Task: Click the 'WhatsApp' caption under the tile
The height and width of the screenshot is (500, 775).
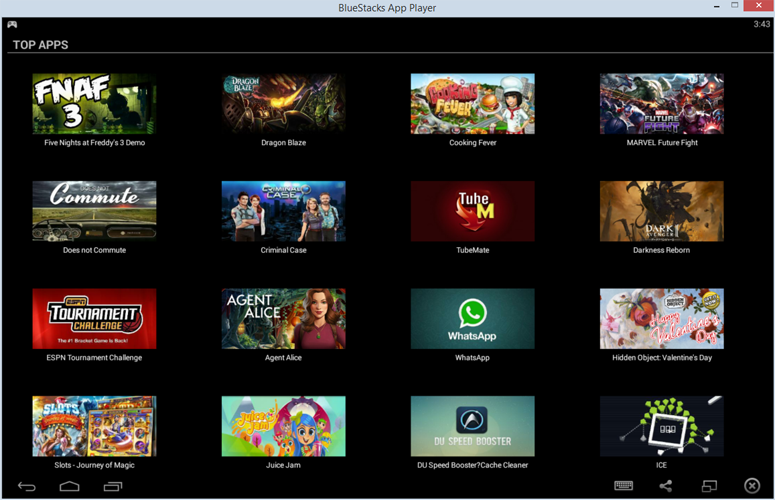Action: point(473,358)
